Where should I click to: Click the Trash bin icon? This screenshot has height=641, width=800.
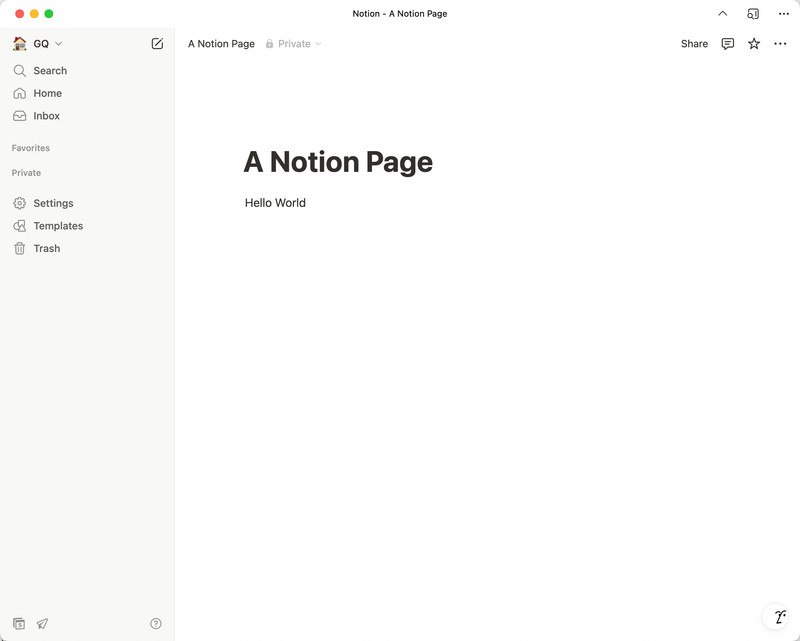[x=19, y=249]
